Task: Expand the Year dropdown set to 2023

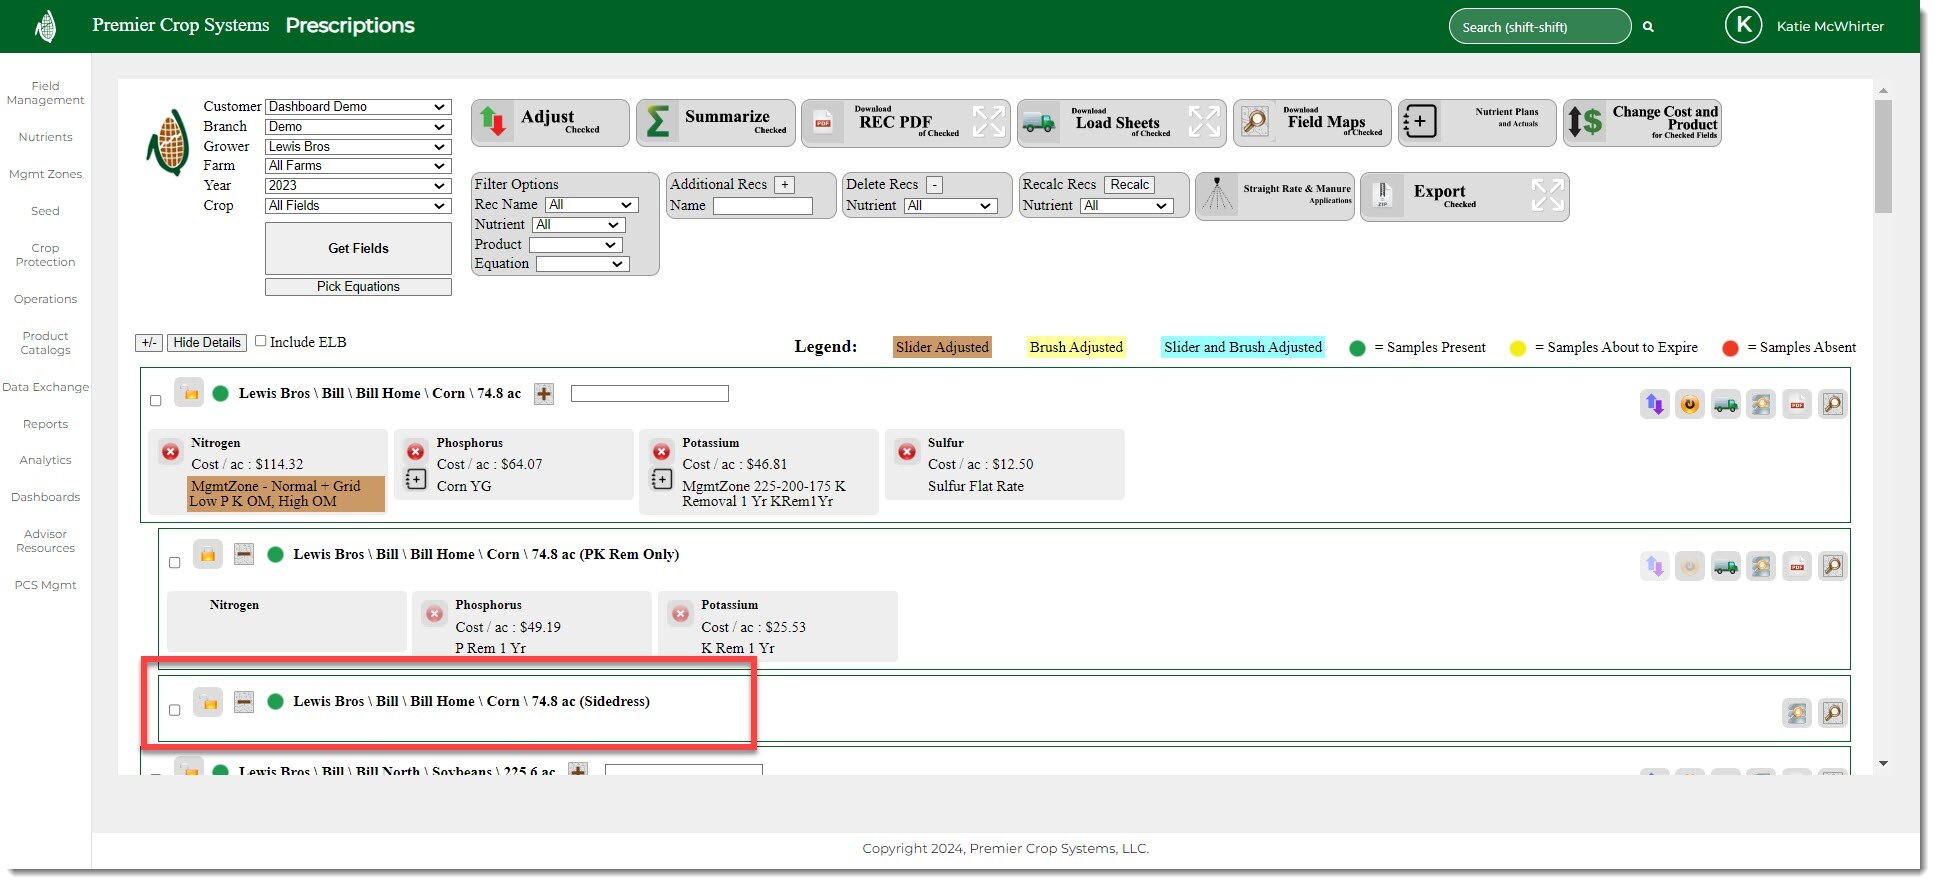Action: 357,185
